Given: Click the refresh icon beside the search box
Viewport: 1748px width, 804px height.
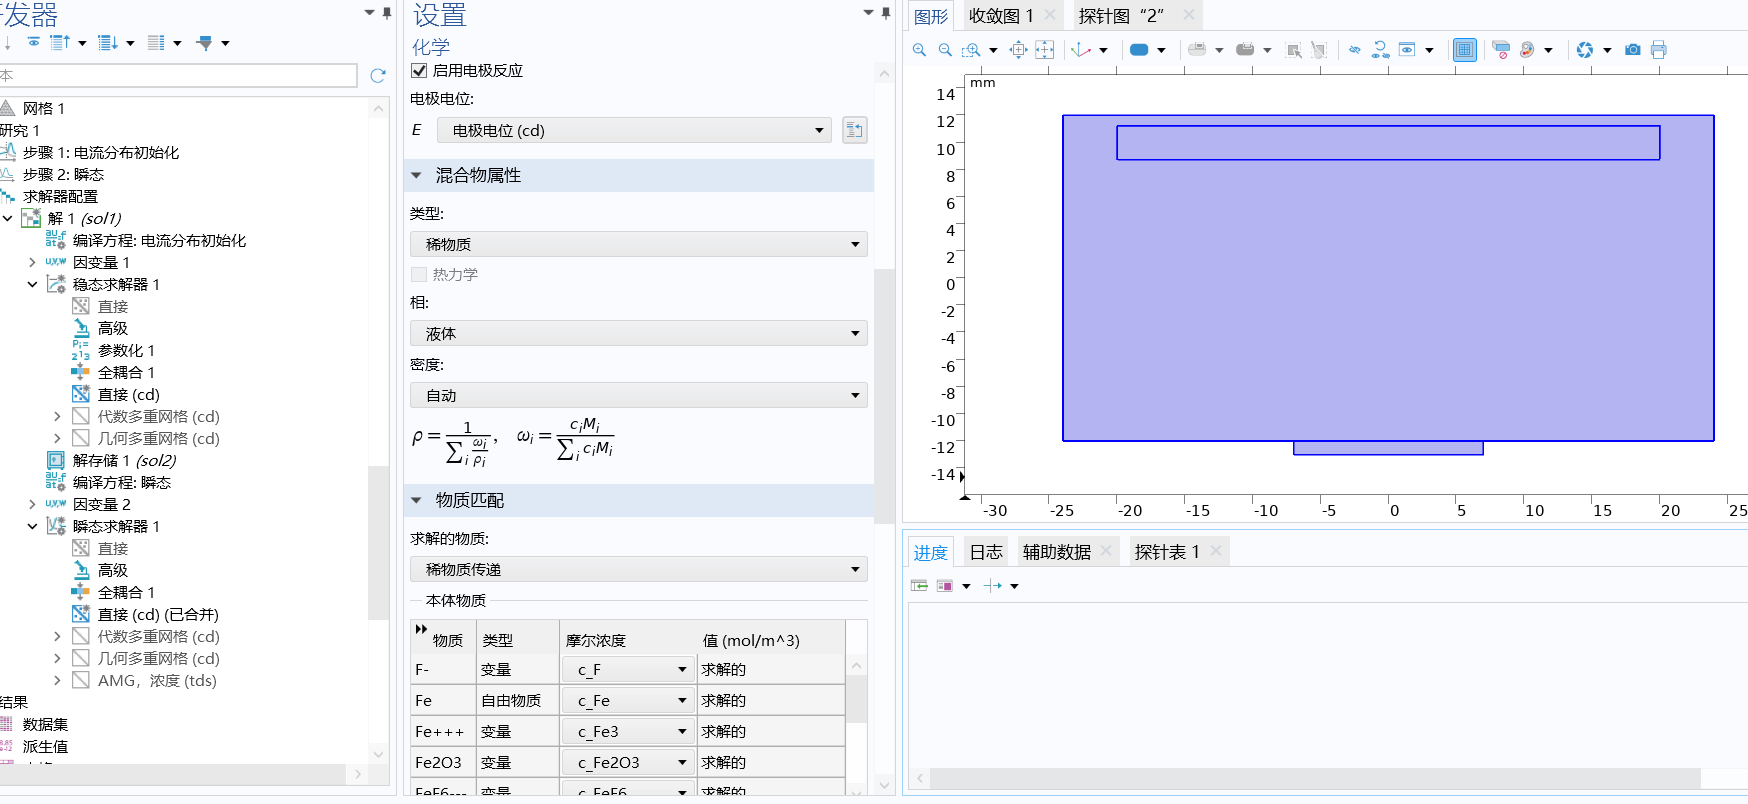Looking at the screenshot, I should point(377,76).
